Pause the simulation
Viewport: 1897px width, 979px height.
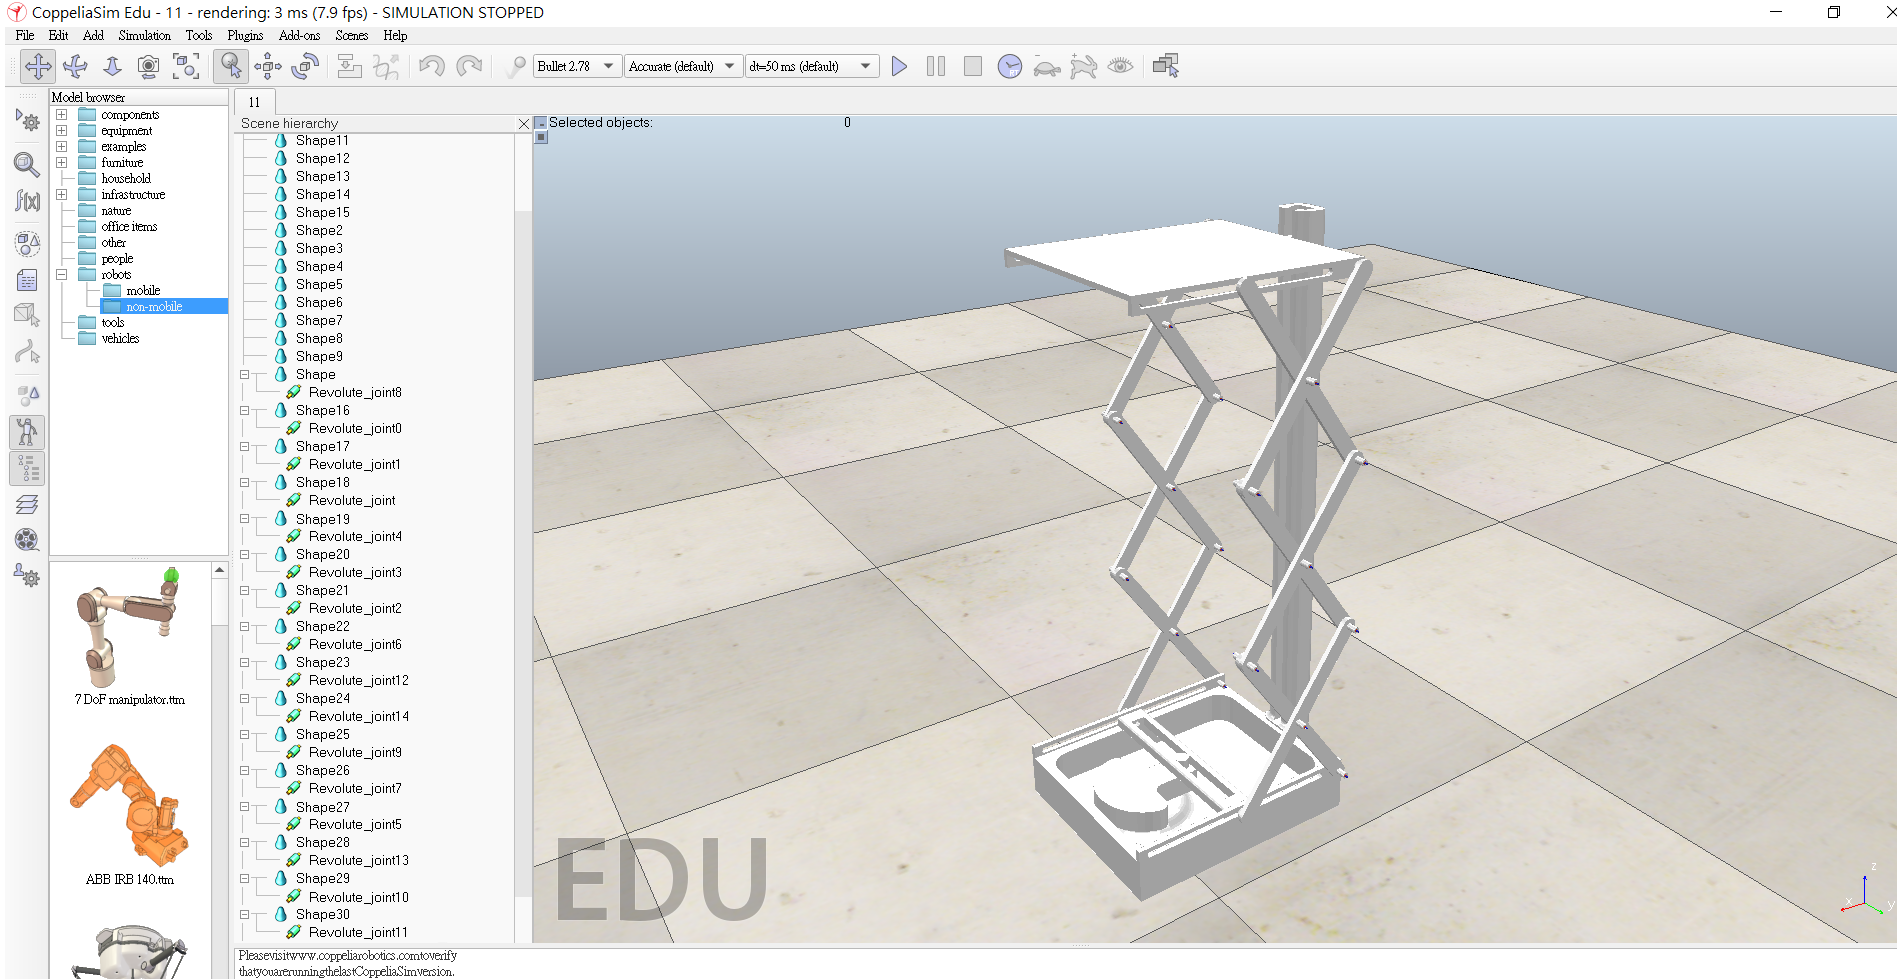pyautogui.click(x=936, y=66)
